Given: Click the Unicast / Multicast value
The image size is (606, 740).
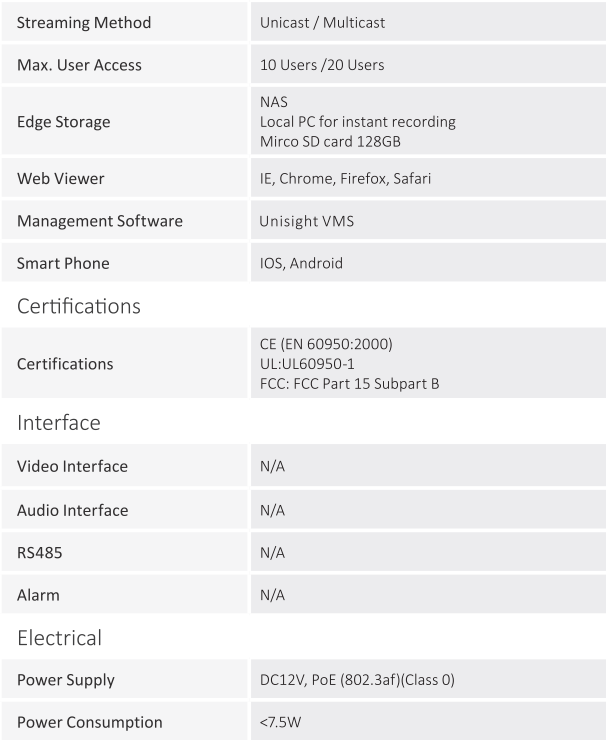Looking at the screenshot, I should pyautogui.click(x=322, y=22).
